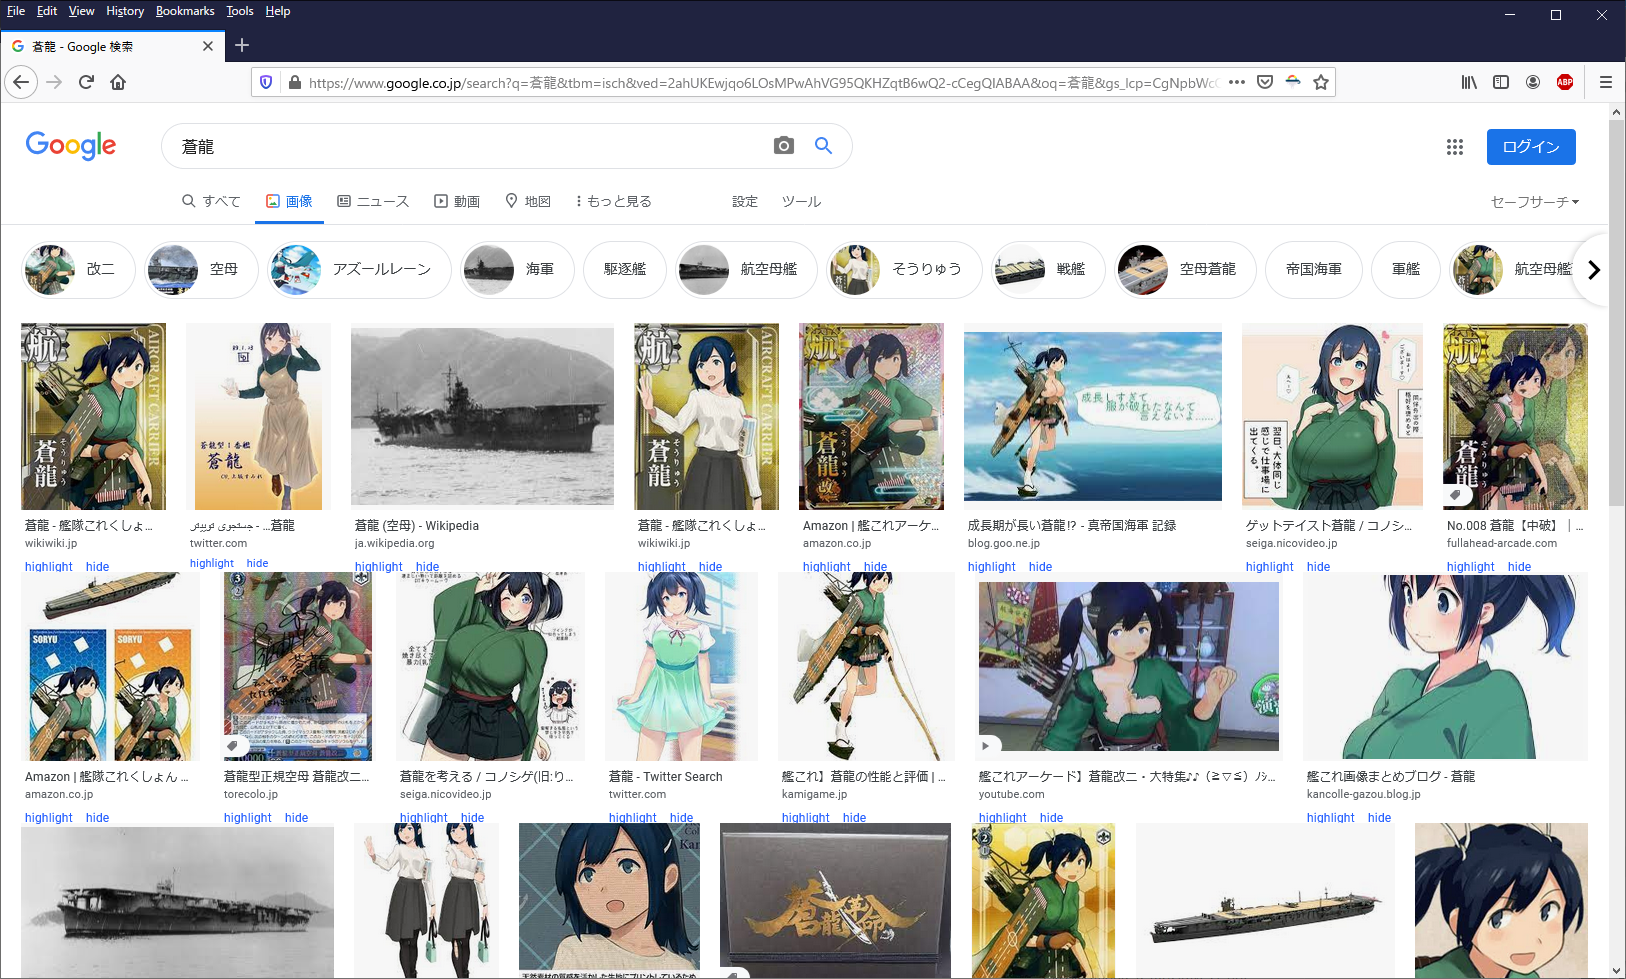Open the twitter.com mint dress thumbnail

pyautogui.click(x=682, y=666)
